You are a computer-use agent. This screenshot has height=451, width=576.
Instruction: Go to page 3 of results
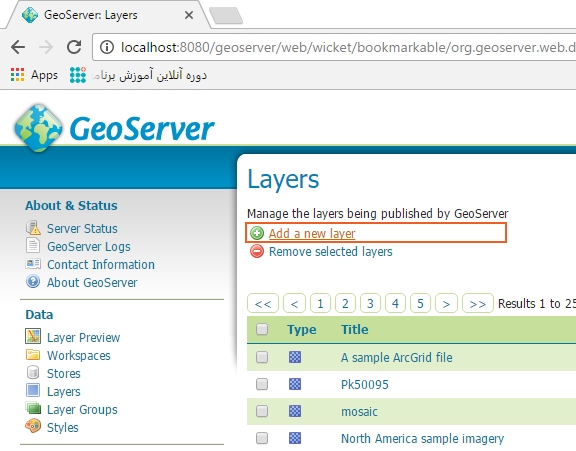pos(370,303)
